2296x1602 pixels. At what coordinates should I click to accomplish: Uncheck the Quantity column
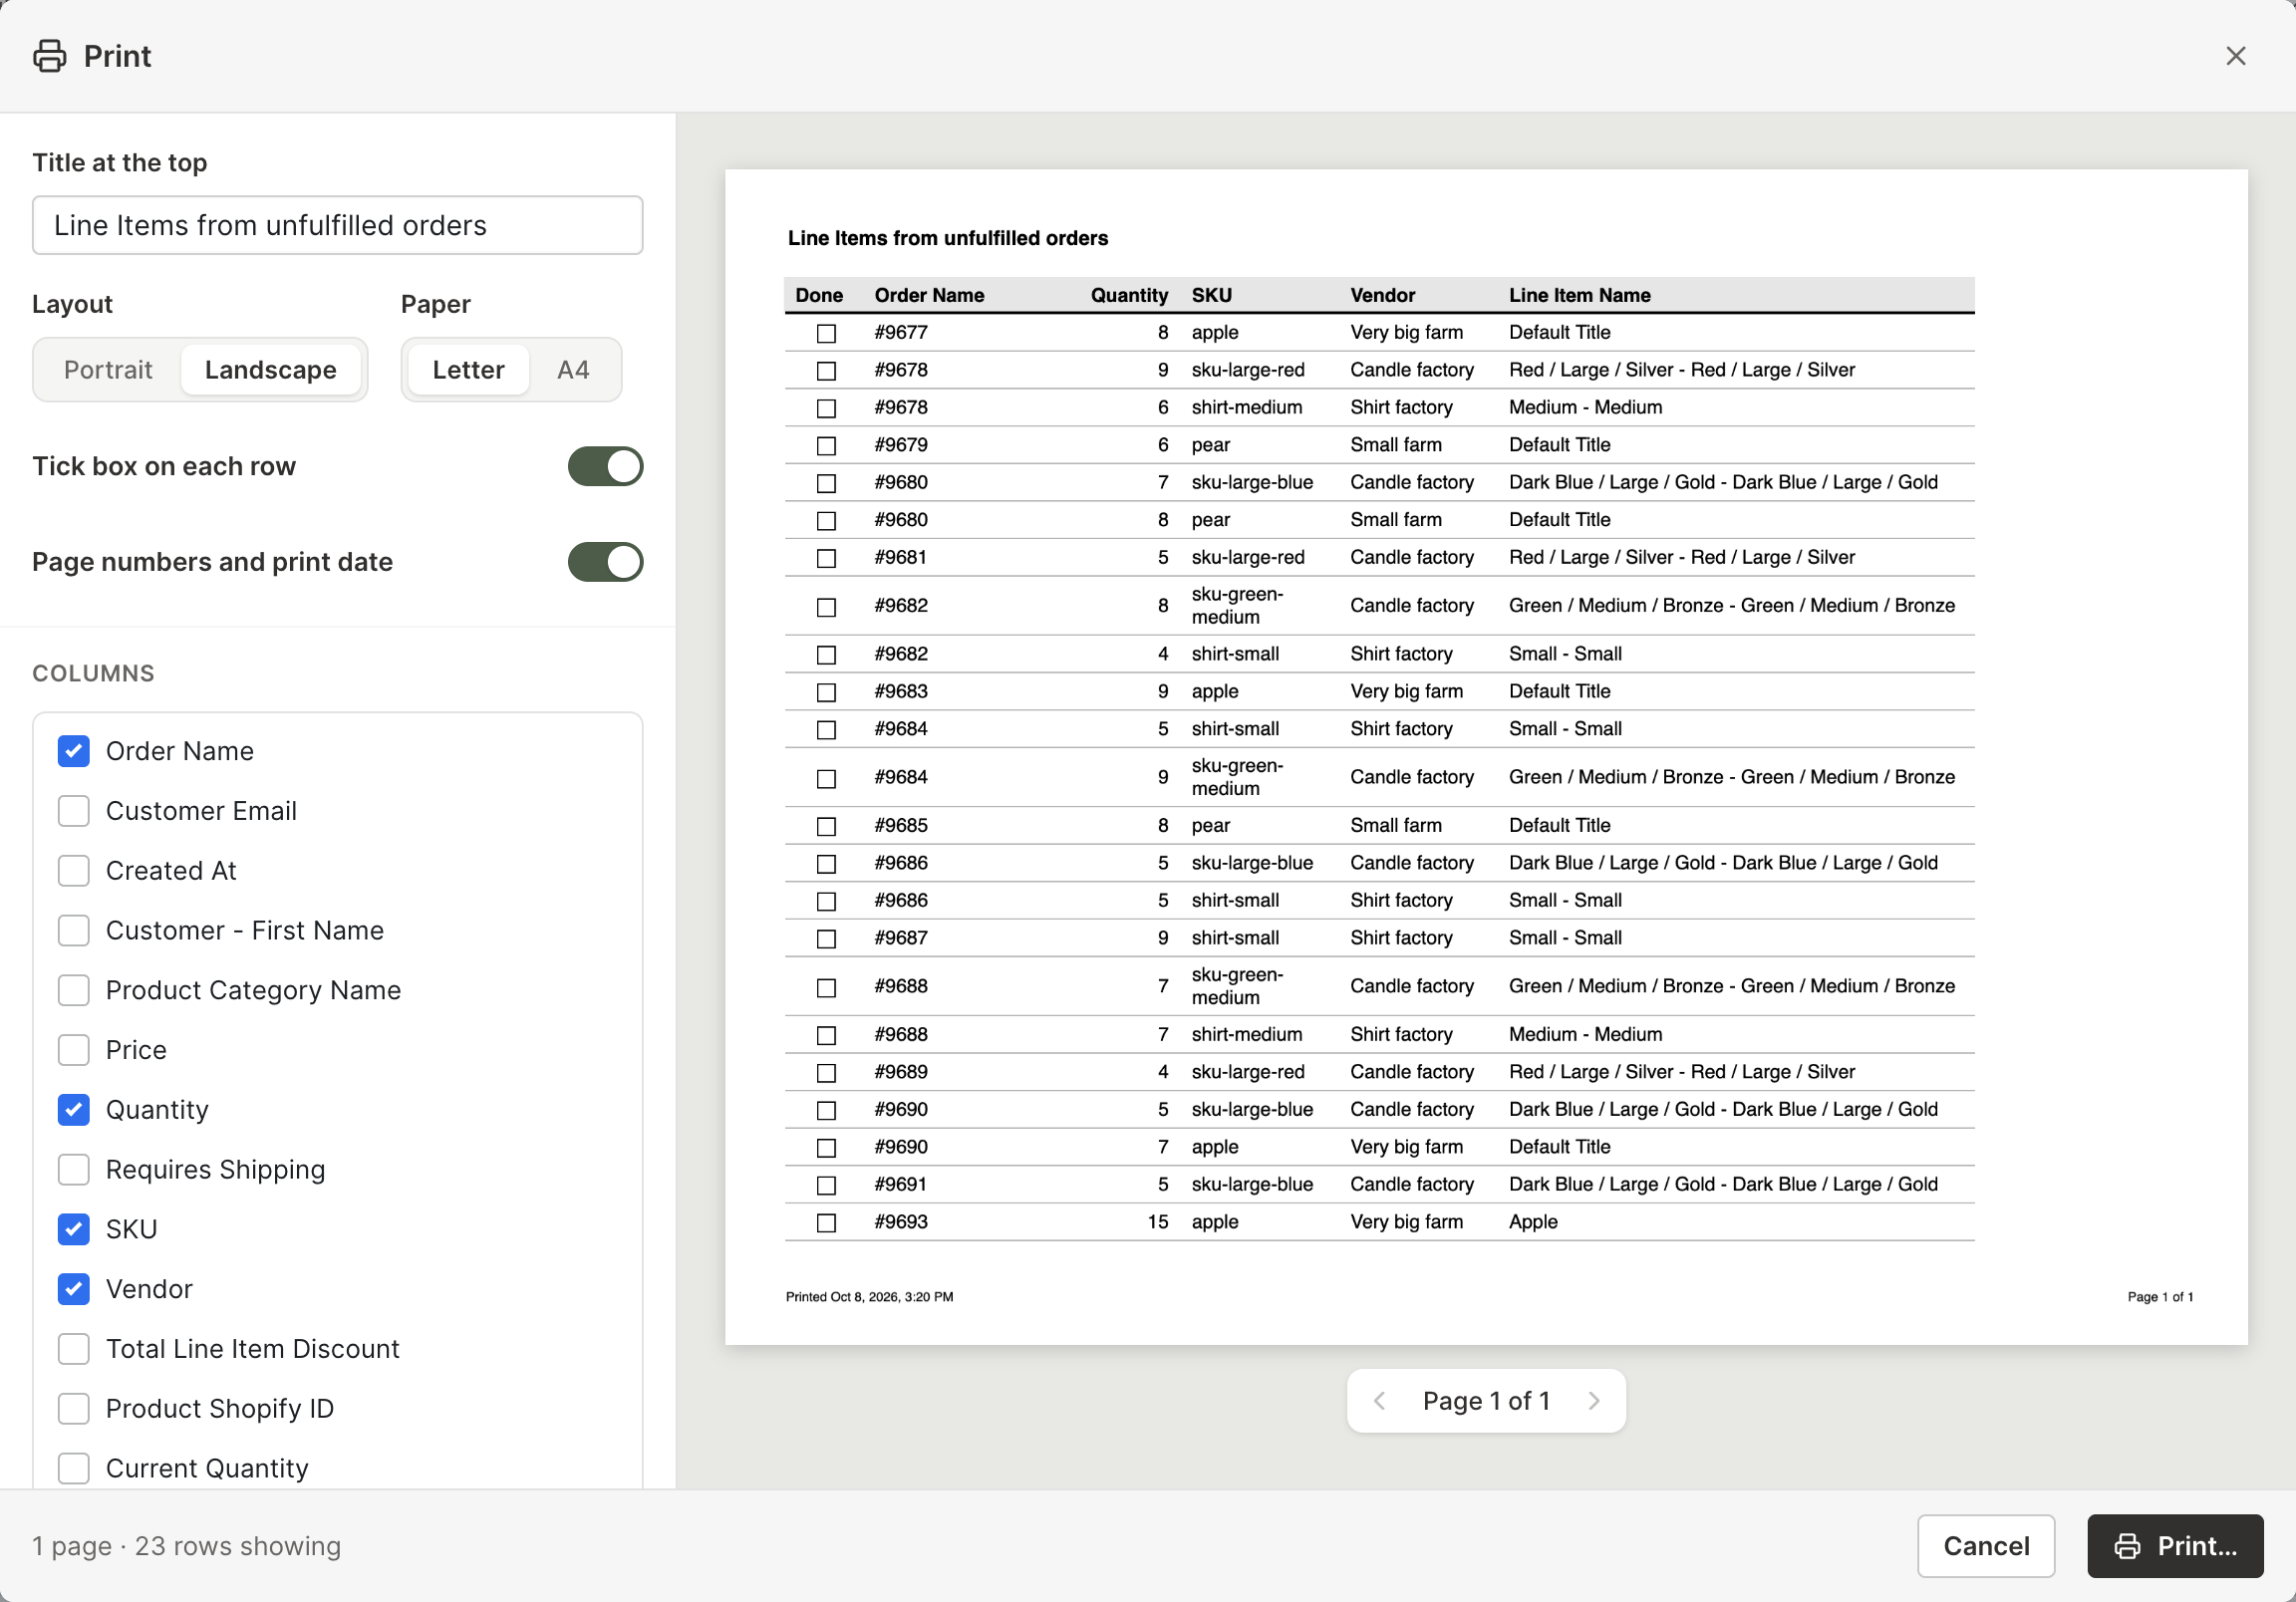74,1110
